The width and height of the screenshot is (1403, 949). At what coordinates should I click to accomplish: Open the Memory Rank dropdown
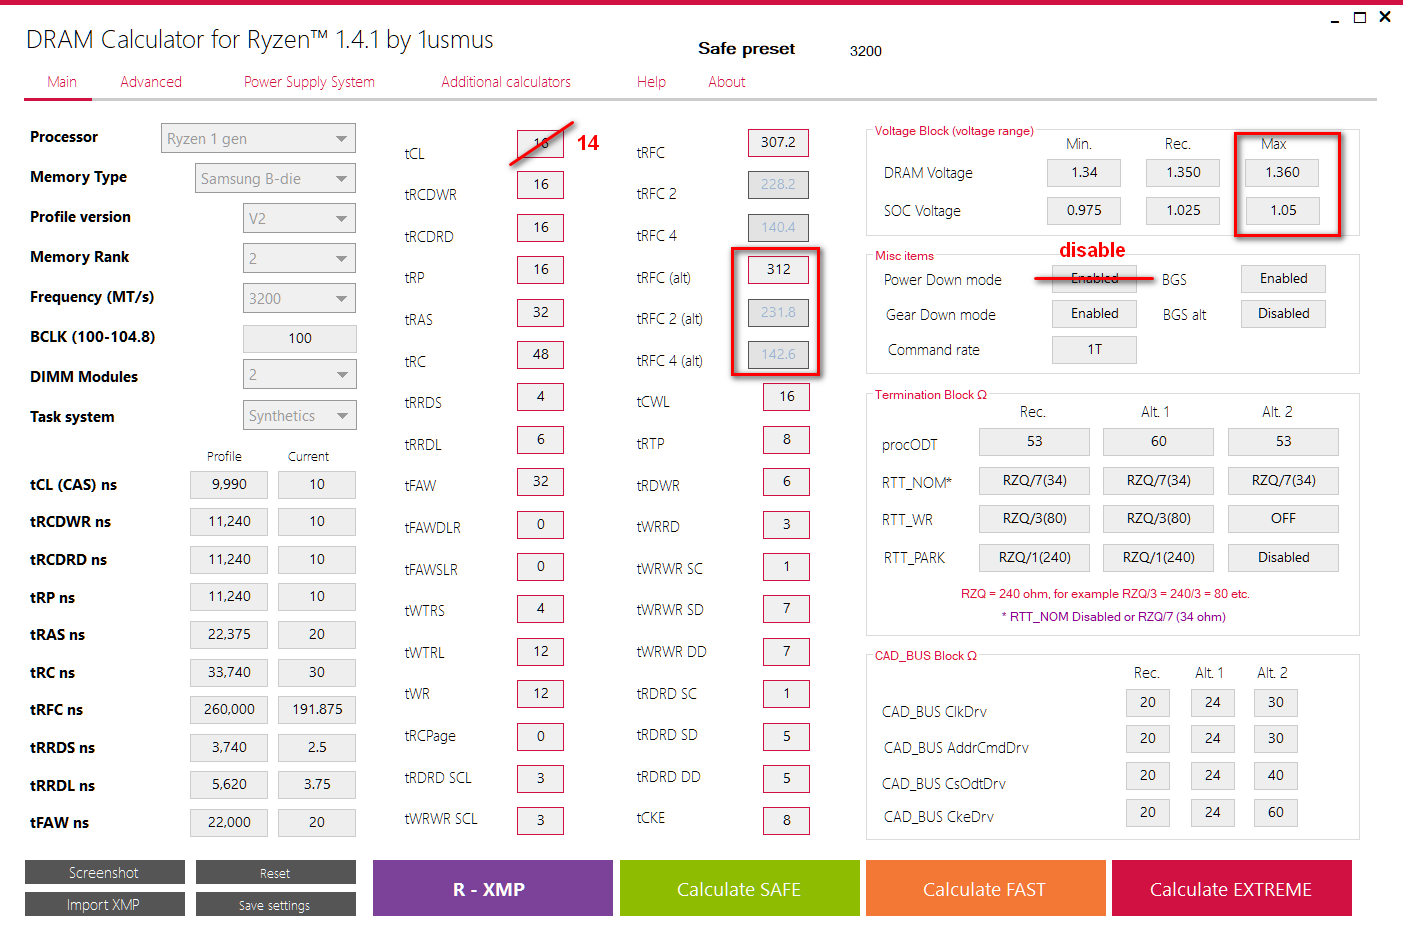(300, 258)
